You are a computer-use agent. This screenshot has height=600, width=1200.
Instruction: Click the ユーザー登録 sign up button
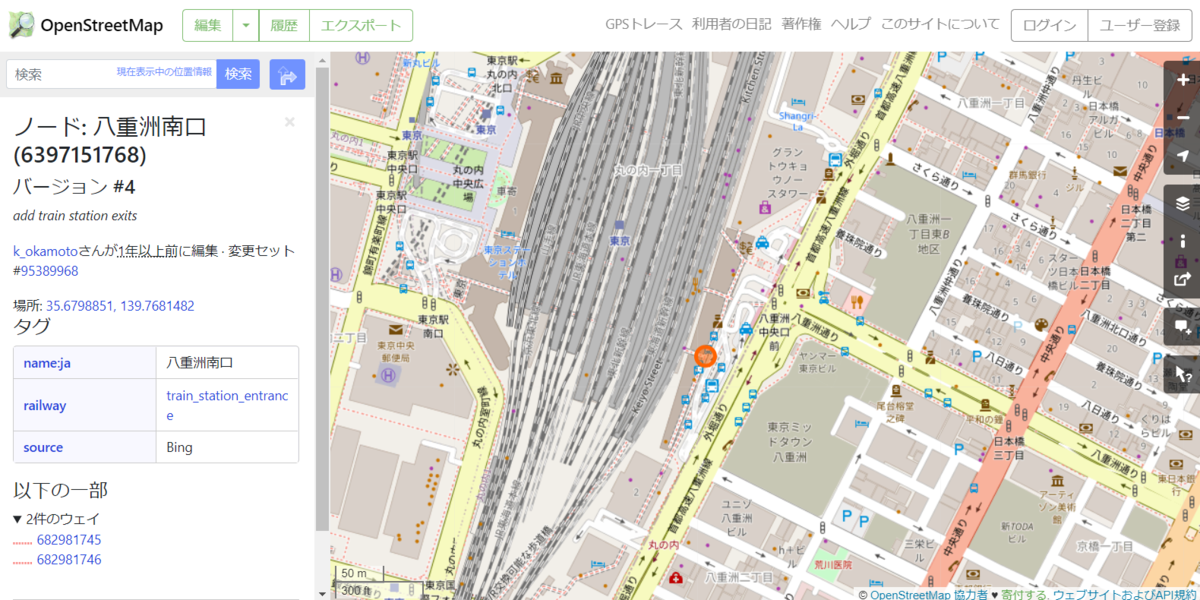coord(1140,26)
